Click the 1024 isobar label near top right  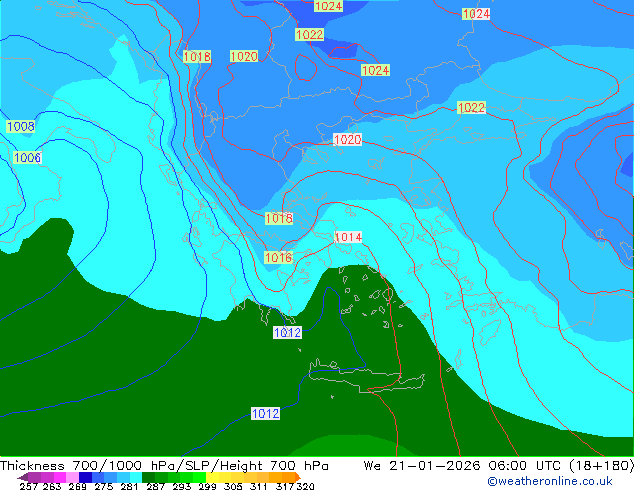[x=476, y=14]
